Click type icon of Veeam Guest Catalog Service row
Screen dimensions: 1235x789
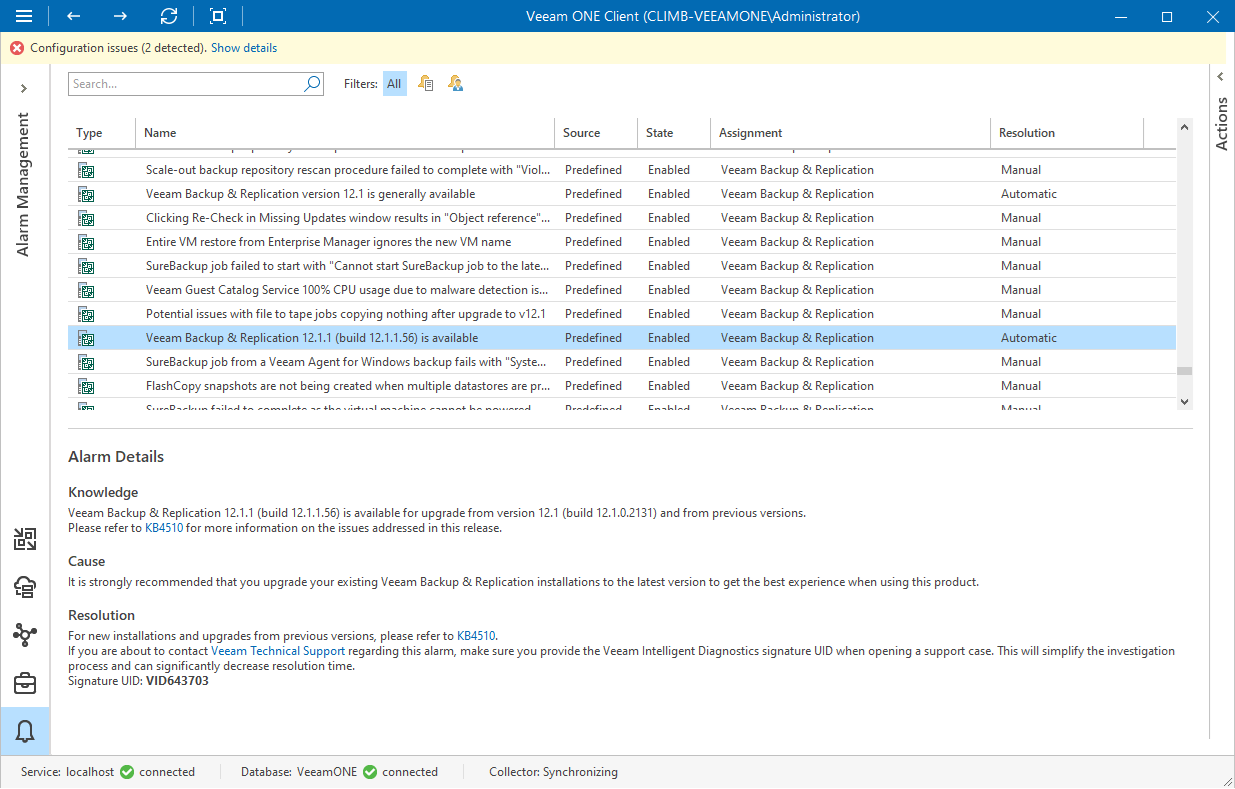pyautogui.click(x=86, y=290)
